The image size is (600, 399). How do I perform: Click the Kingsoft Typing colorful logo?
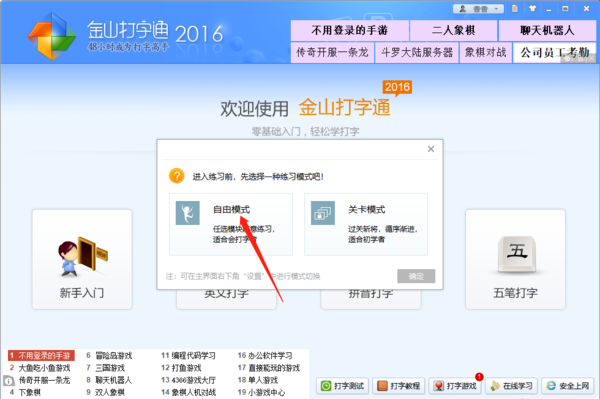click(x=52, y=36)
